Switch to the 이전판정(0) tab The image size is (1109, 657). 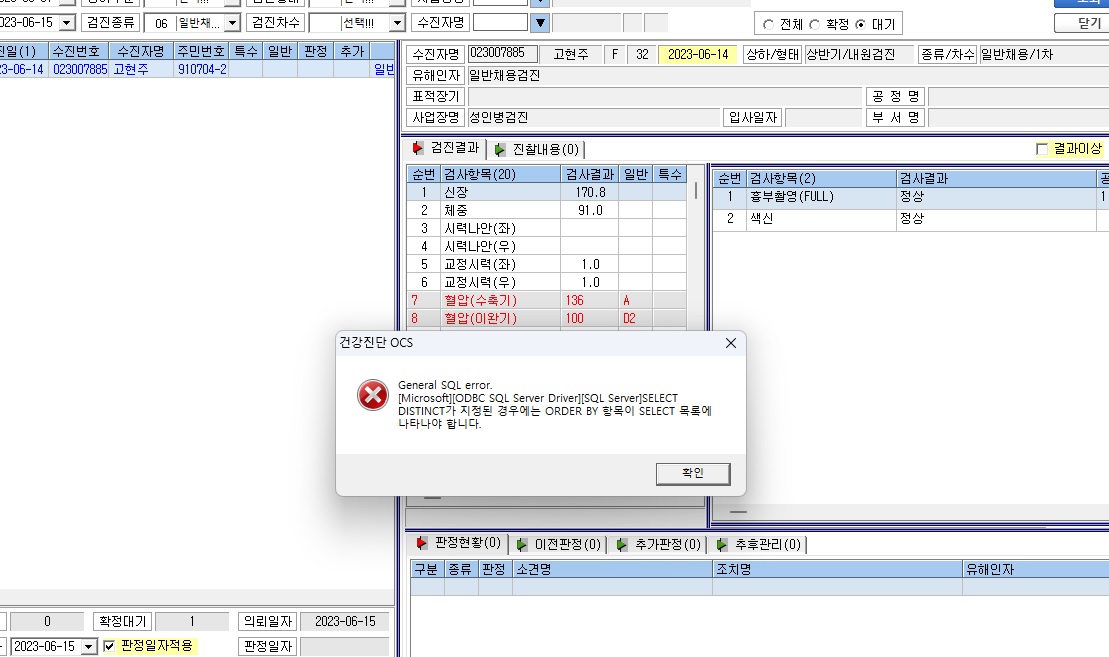coord(559,545)
